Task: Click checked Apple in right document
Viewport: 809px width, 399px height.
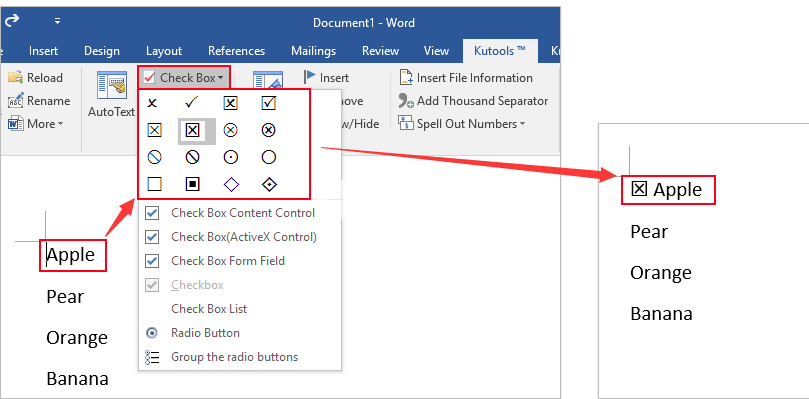Action: tap(667, 190)
